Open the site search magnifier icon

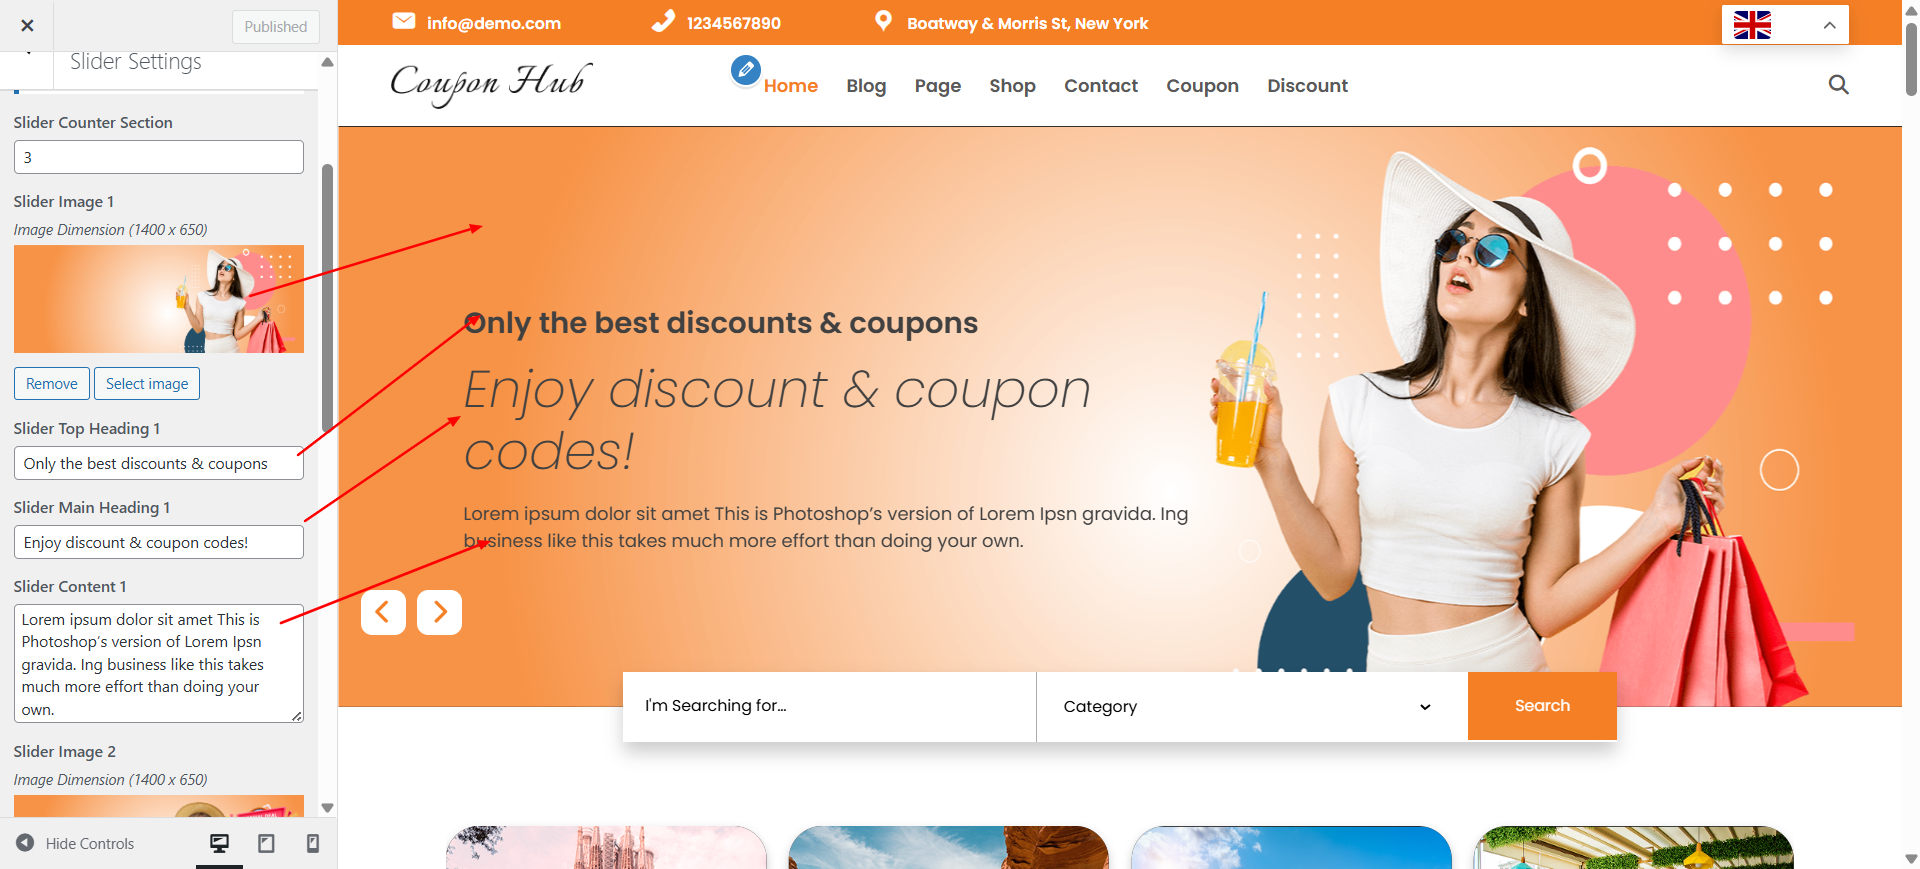coord(1838,85)
